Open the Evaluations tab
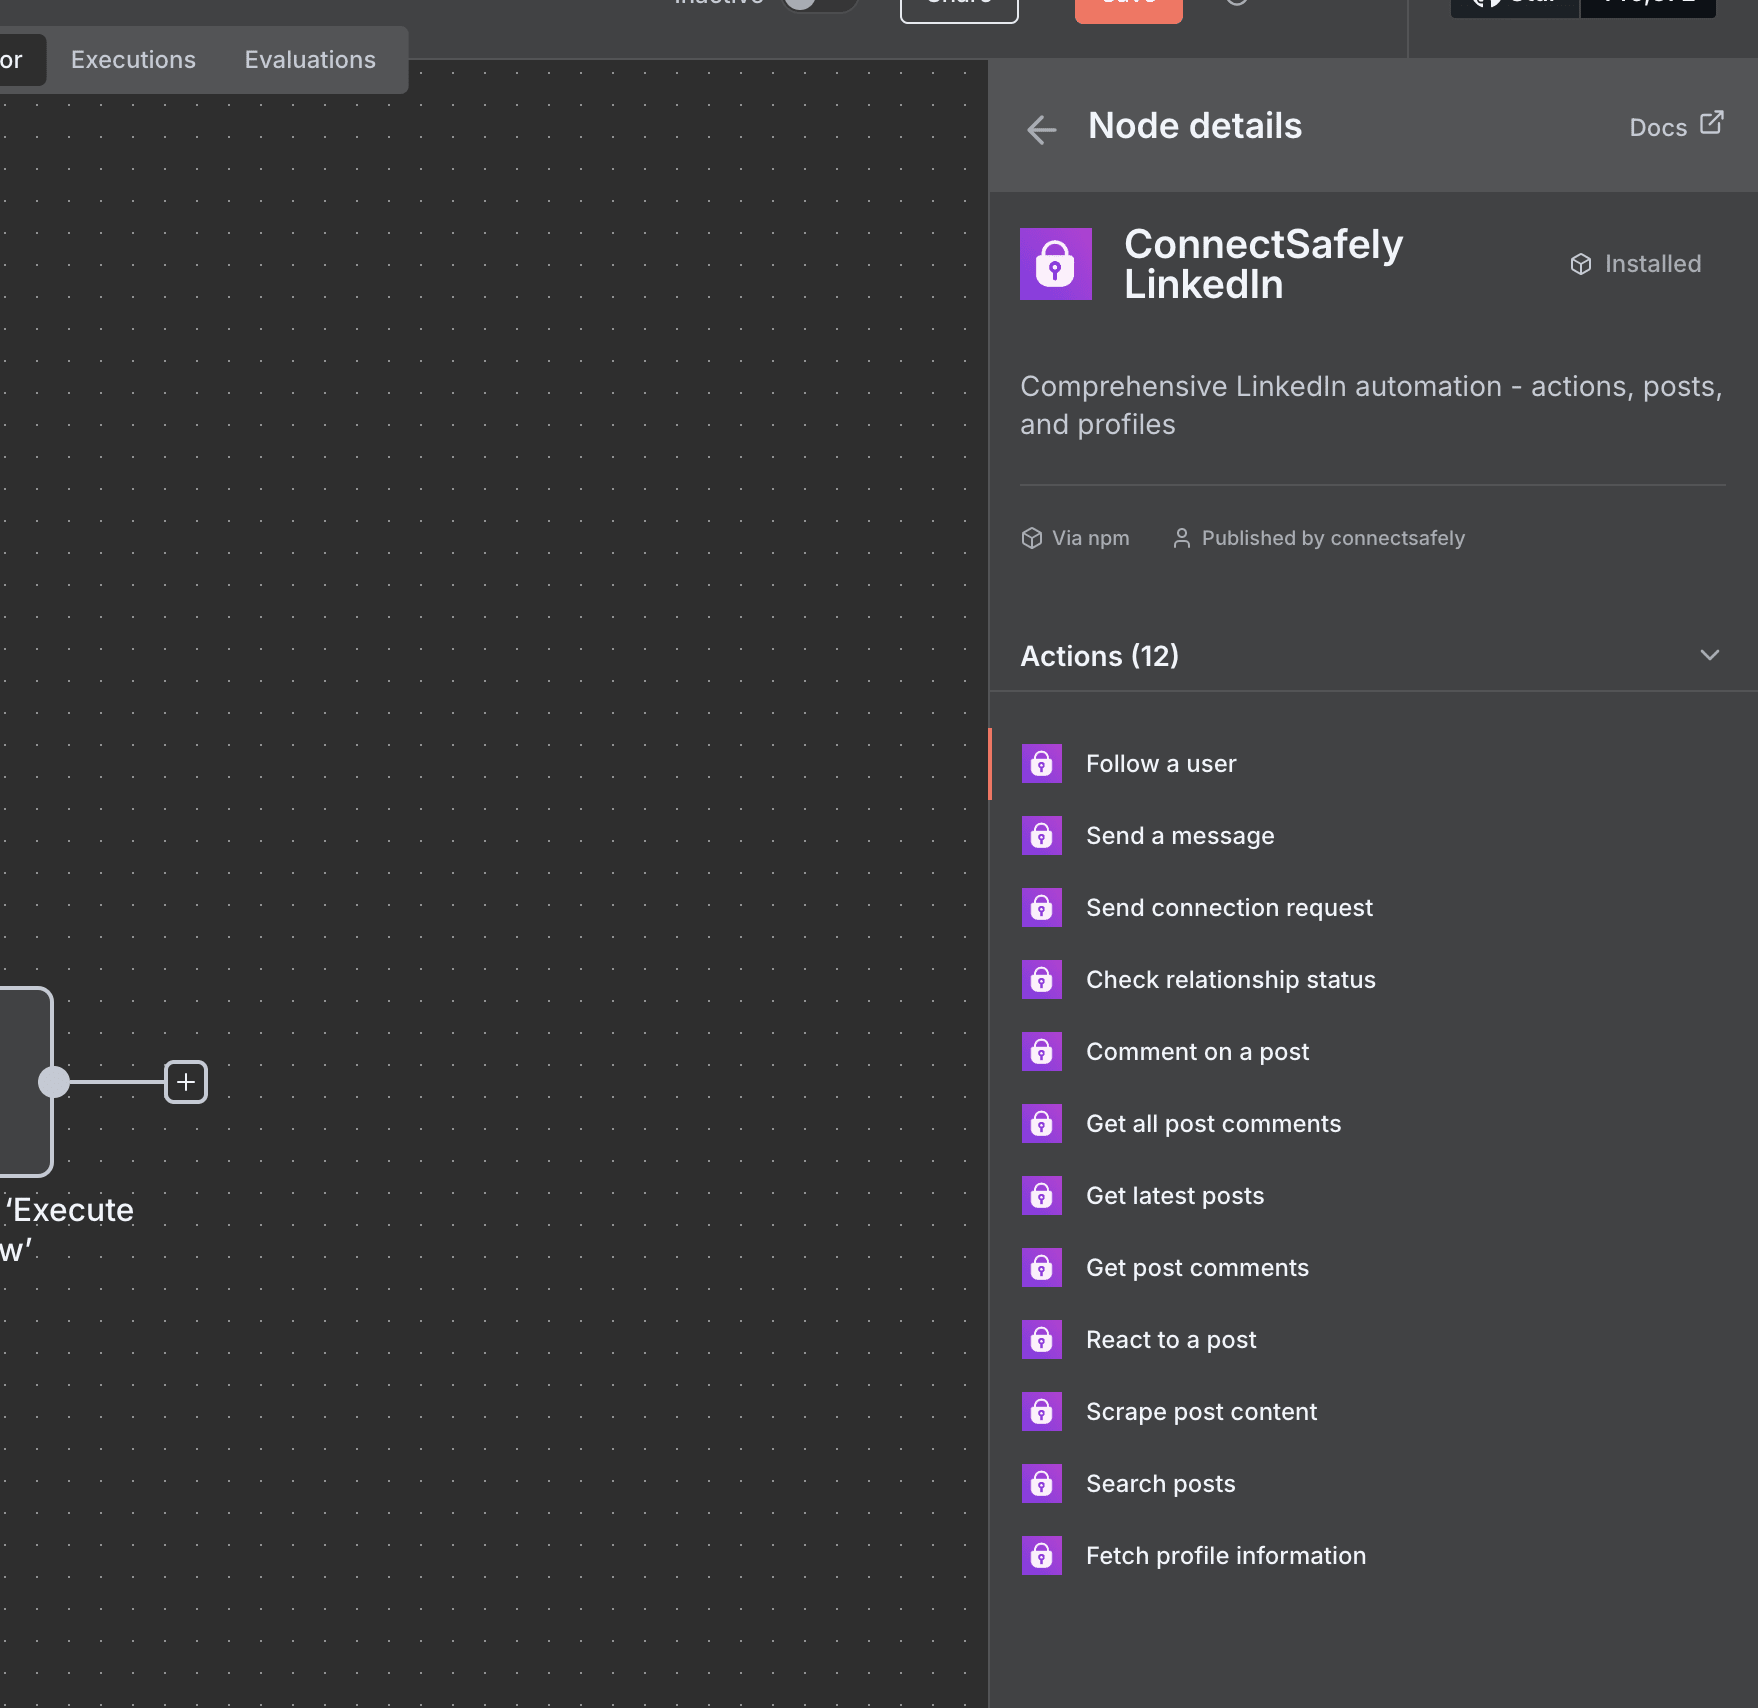 click(x=309, y=60)
